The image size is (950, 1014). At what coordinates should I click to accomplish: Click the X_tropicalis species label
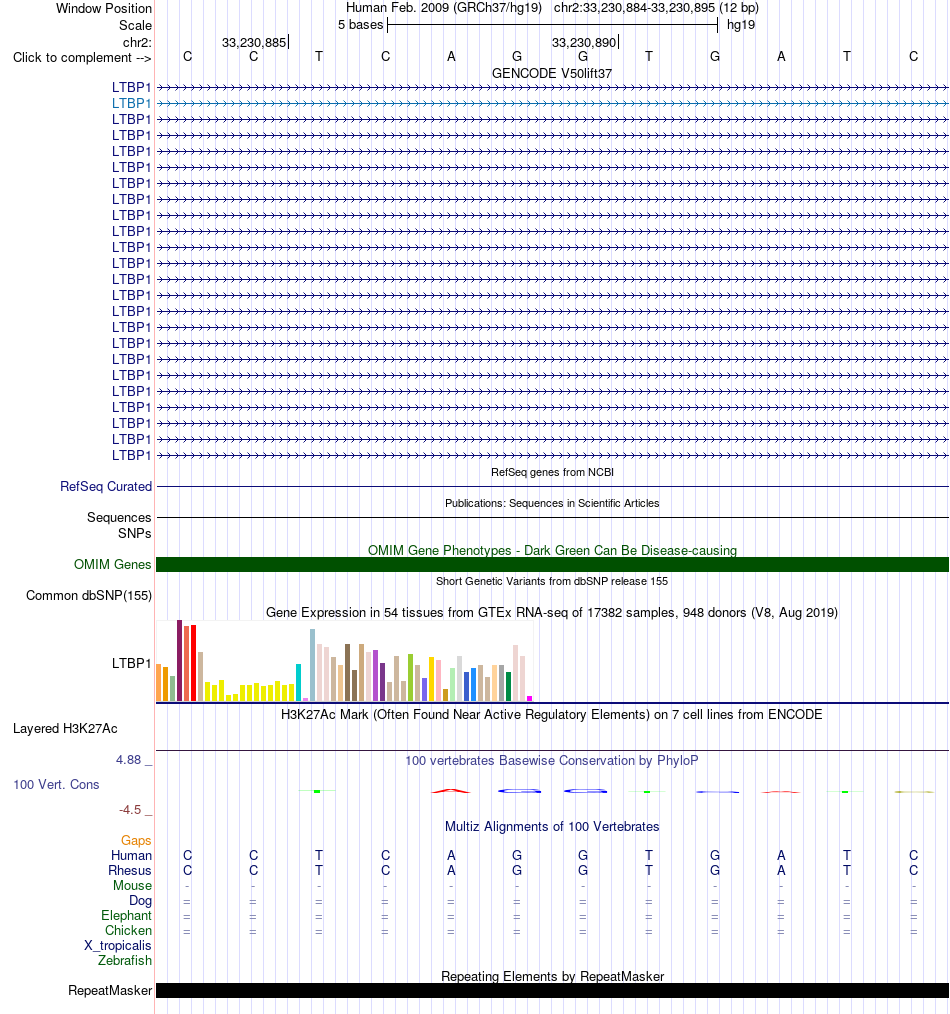(118, 945)
